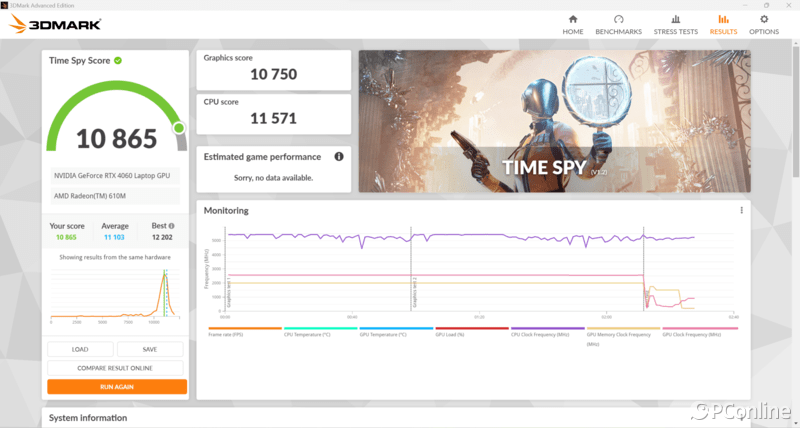
Task: Go to the Home tab
Action: (x=572, y=25)
